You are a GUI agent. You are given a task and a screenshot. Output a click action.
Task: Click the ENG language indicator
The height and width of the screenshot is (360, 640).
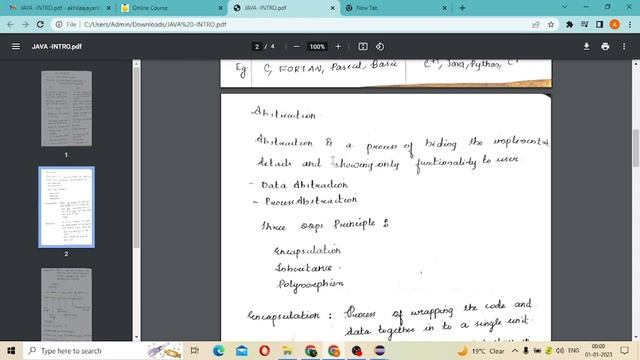click(573, 351)
